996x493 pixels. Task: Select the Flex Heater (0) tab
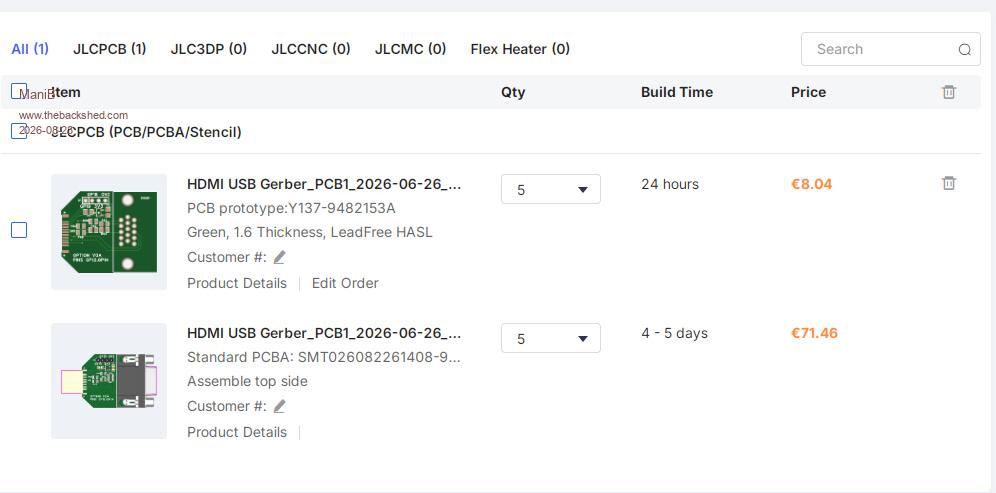520,49
